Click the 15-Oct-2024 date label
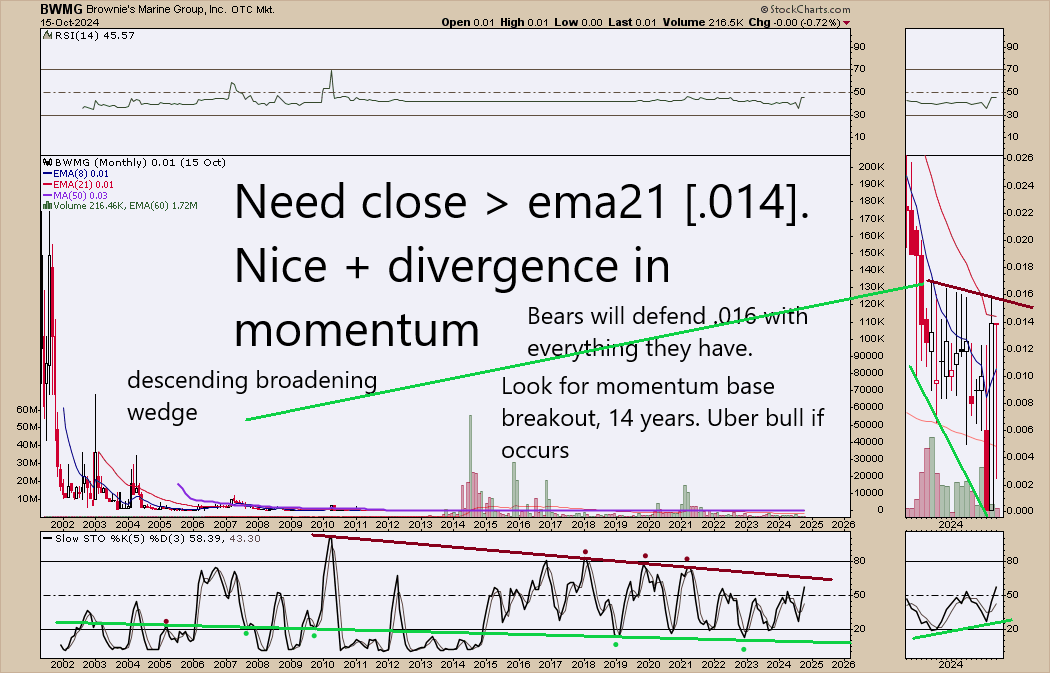1050x673 pixels. pyautogui.click(x=70, y=22)
